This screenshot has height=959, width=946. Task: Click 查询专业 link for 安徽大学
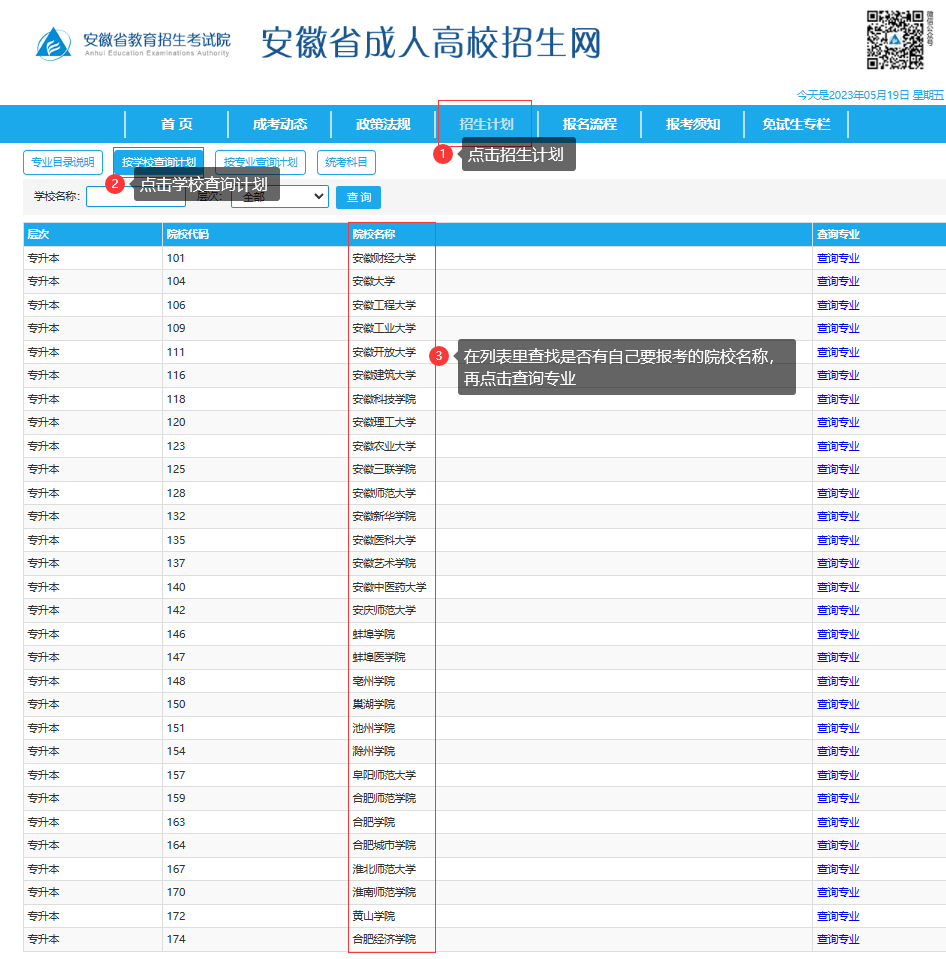coord(837,282)
